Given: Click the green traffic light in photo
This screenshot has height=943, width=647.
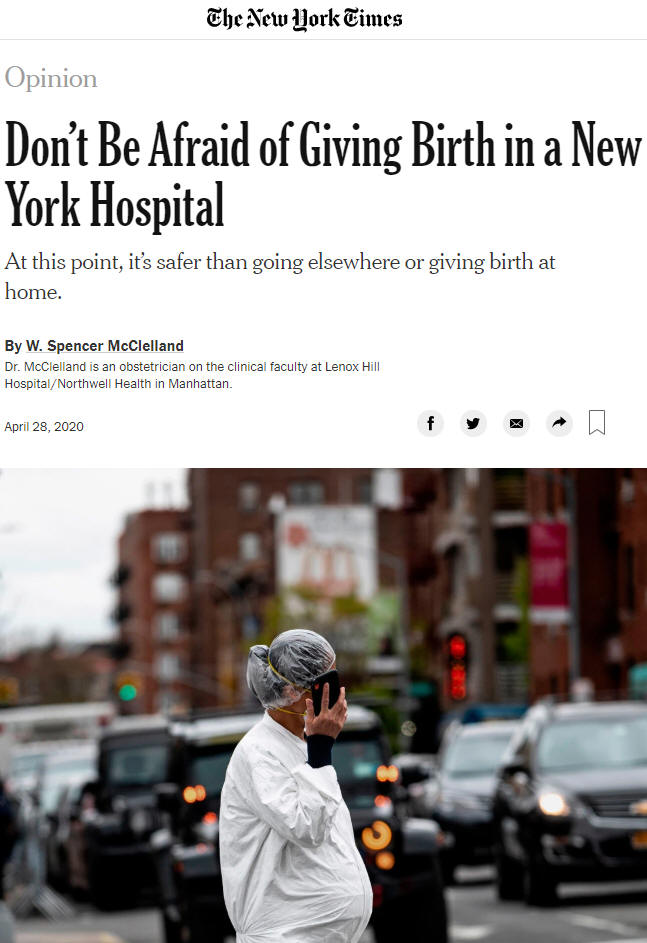Looking at the screenshot, I should 127,692.
